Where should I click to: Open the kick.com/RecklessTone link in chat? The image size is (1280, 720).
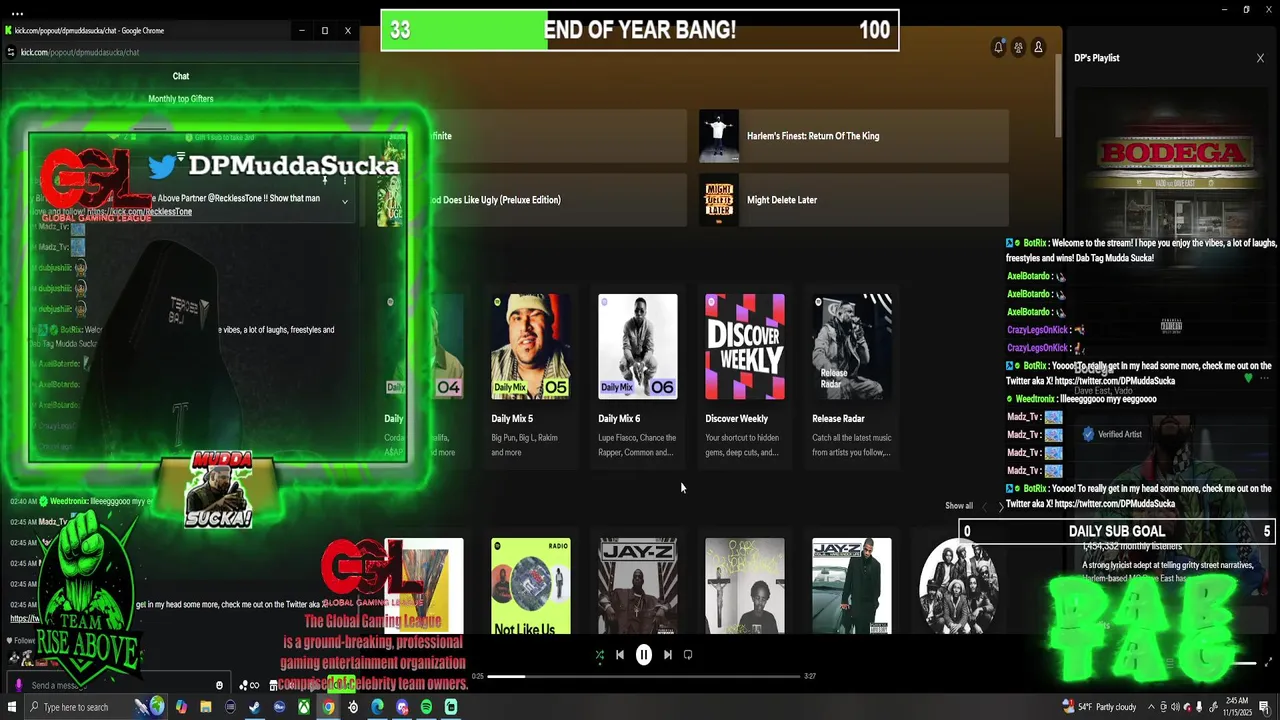tap(139, 212)
